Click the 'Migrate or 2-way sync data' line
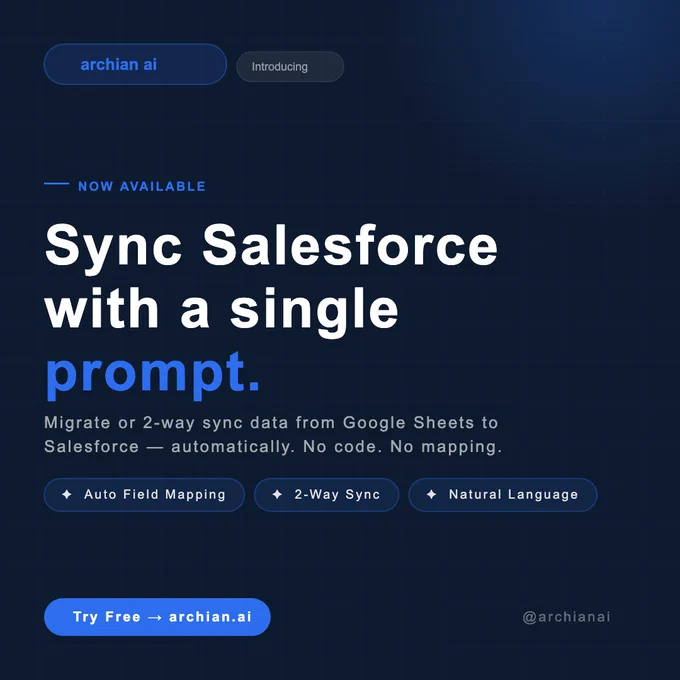Image resolution: width=680 pixels, height=680 pixels. 271,422
